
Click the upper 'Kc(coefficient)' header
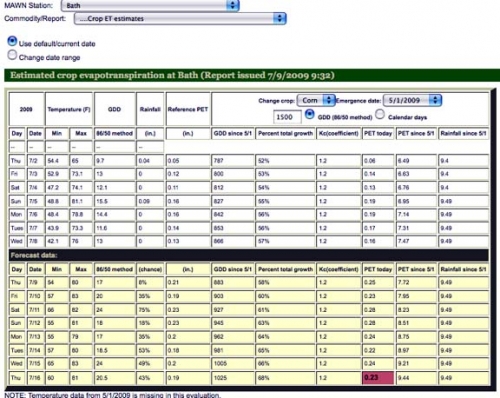tap(339, 134)
